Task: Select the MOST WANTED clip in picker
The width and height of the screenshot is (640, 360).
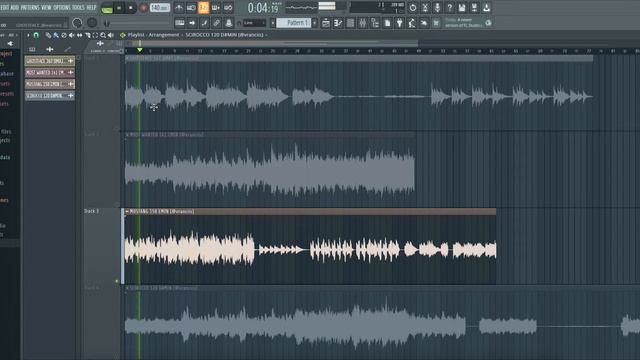Action: click(x=49, y=73)
